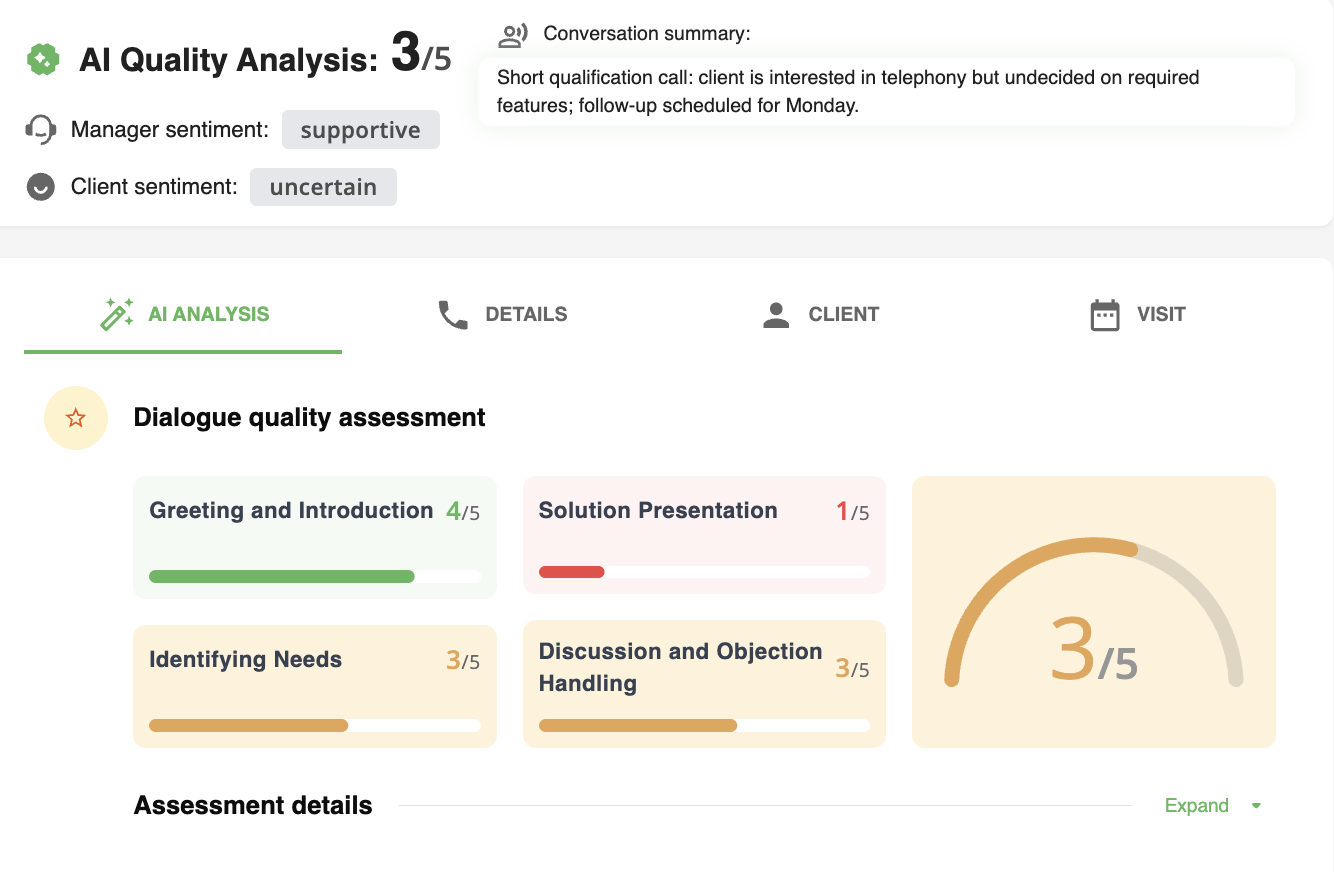Click the person silhouette Client icon

coord(776,315)
